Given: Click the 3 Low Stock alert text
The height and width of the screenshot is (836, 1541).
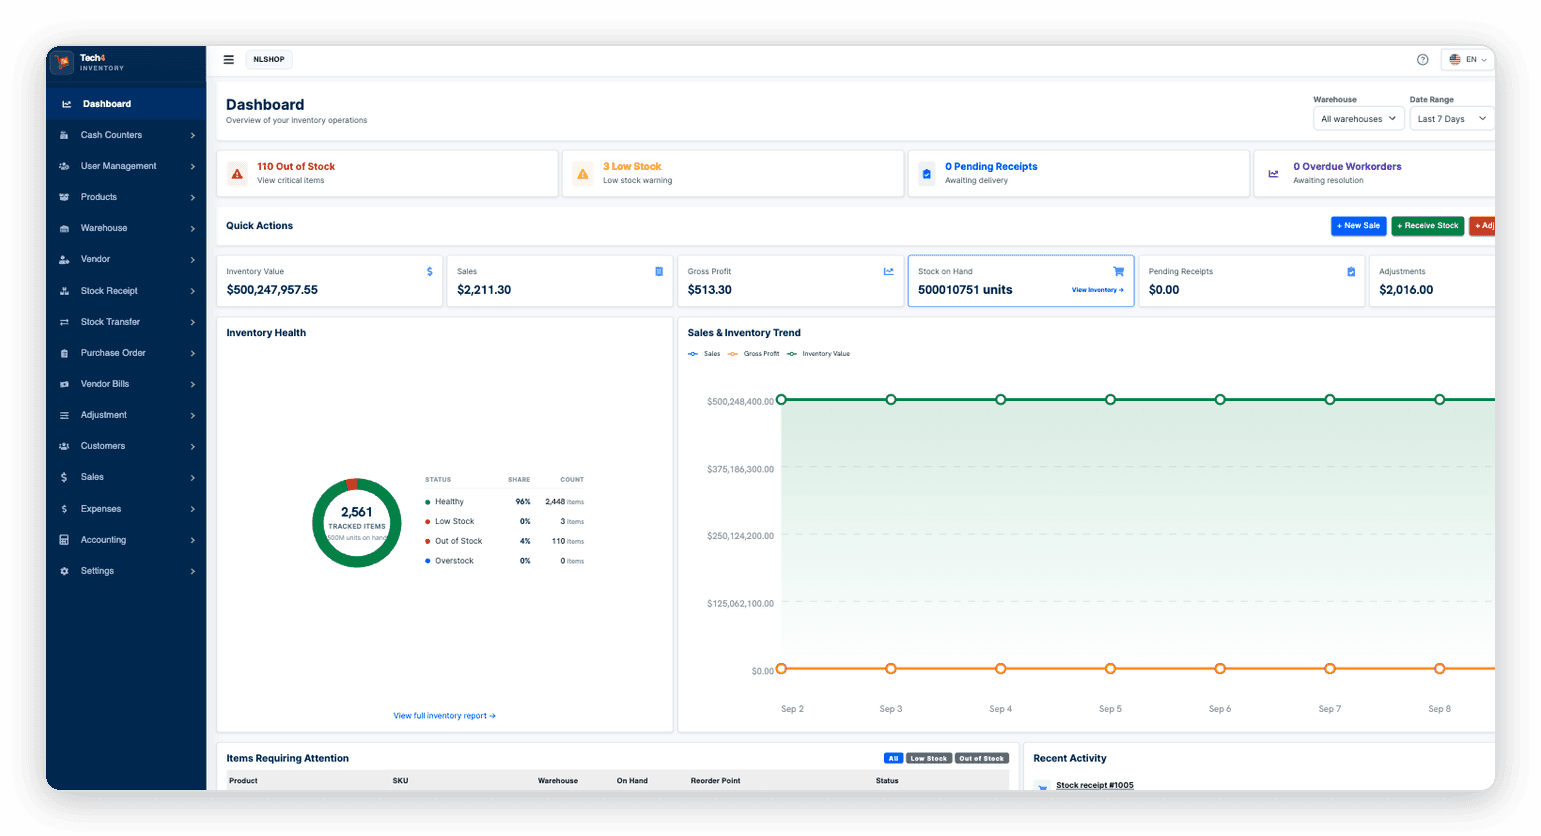Looking at the screenshot, I should coord(632,167).
